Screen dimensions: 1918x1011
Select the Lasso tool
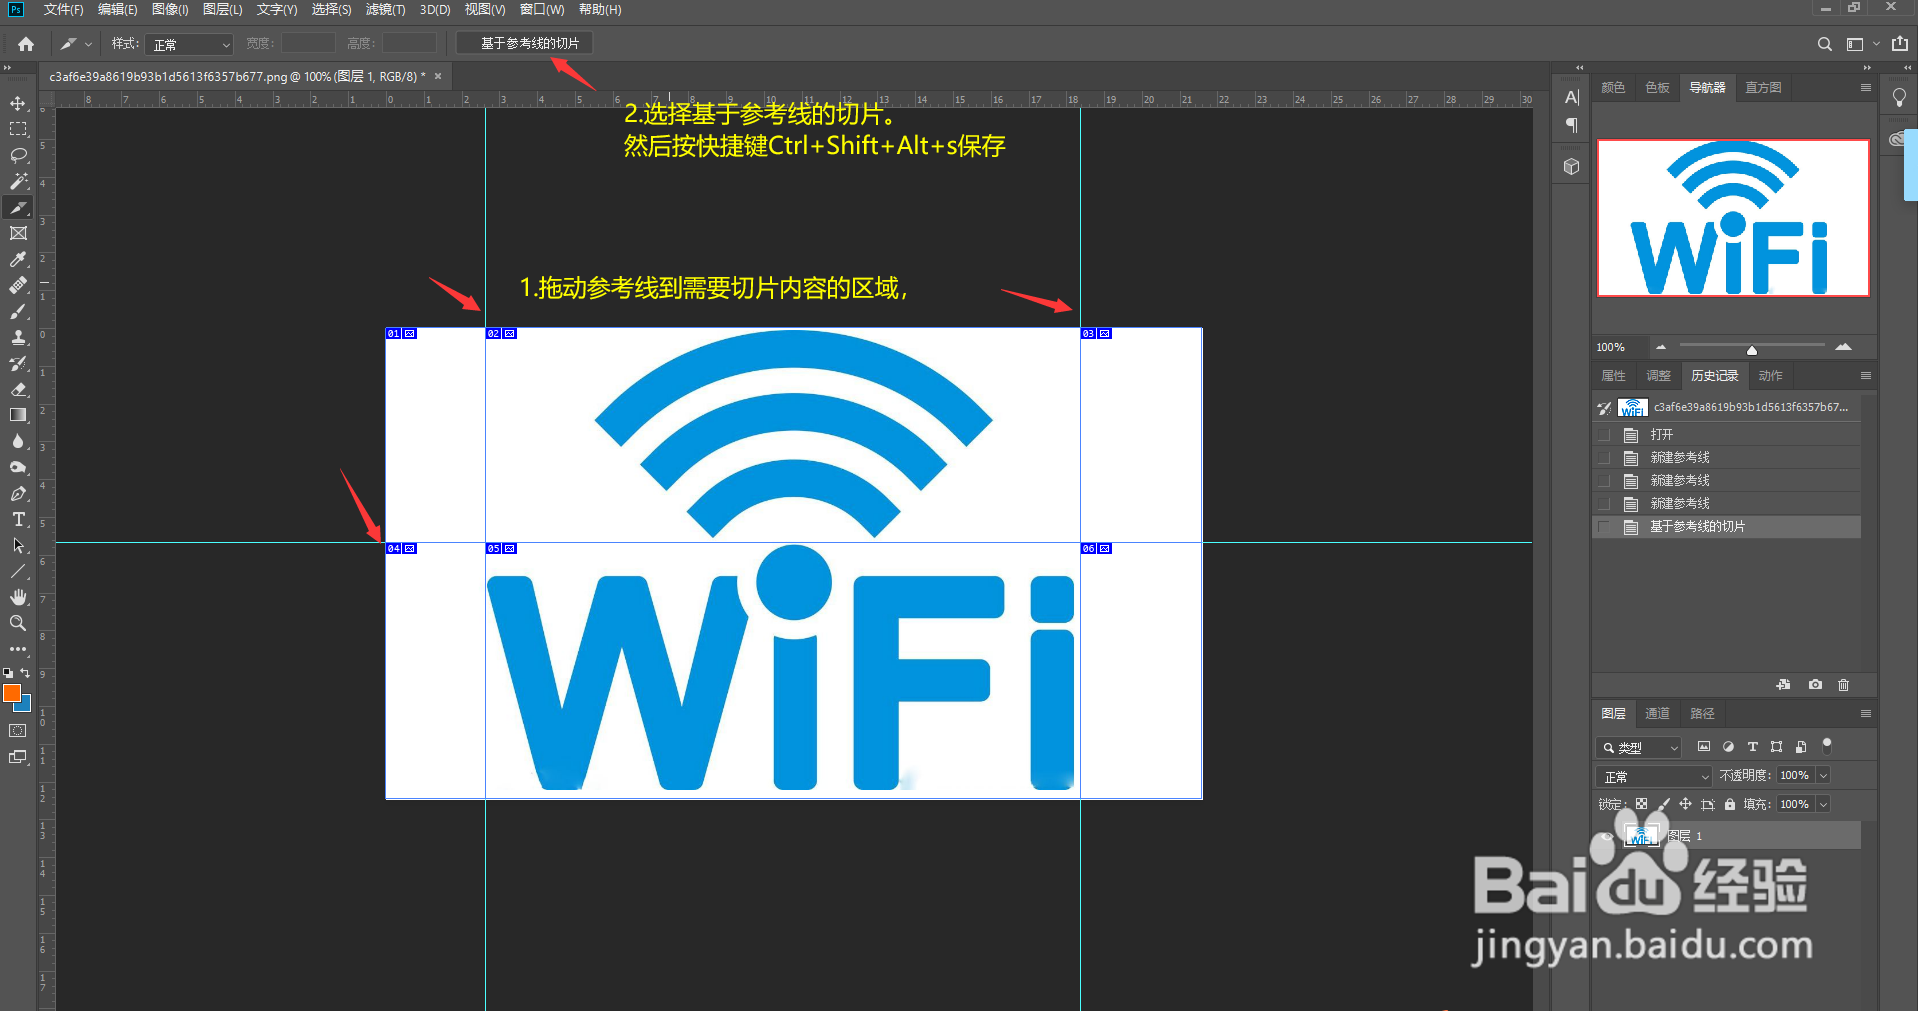(18, 155)
